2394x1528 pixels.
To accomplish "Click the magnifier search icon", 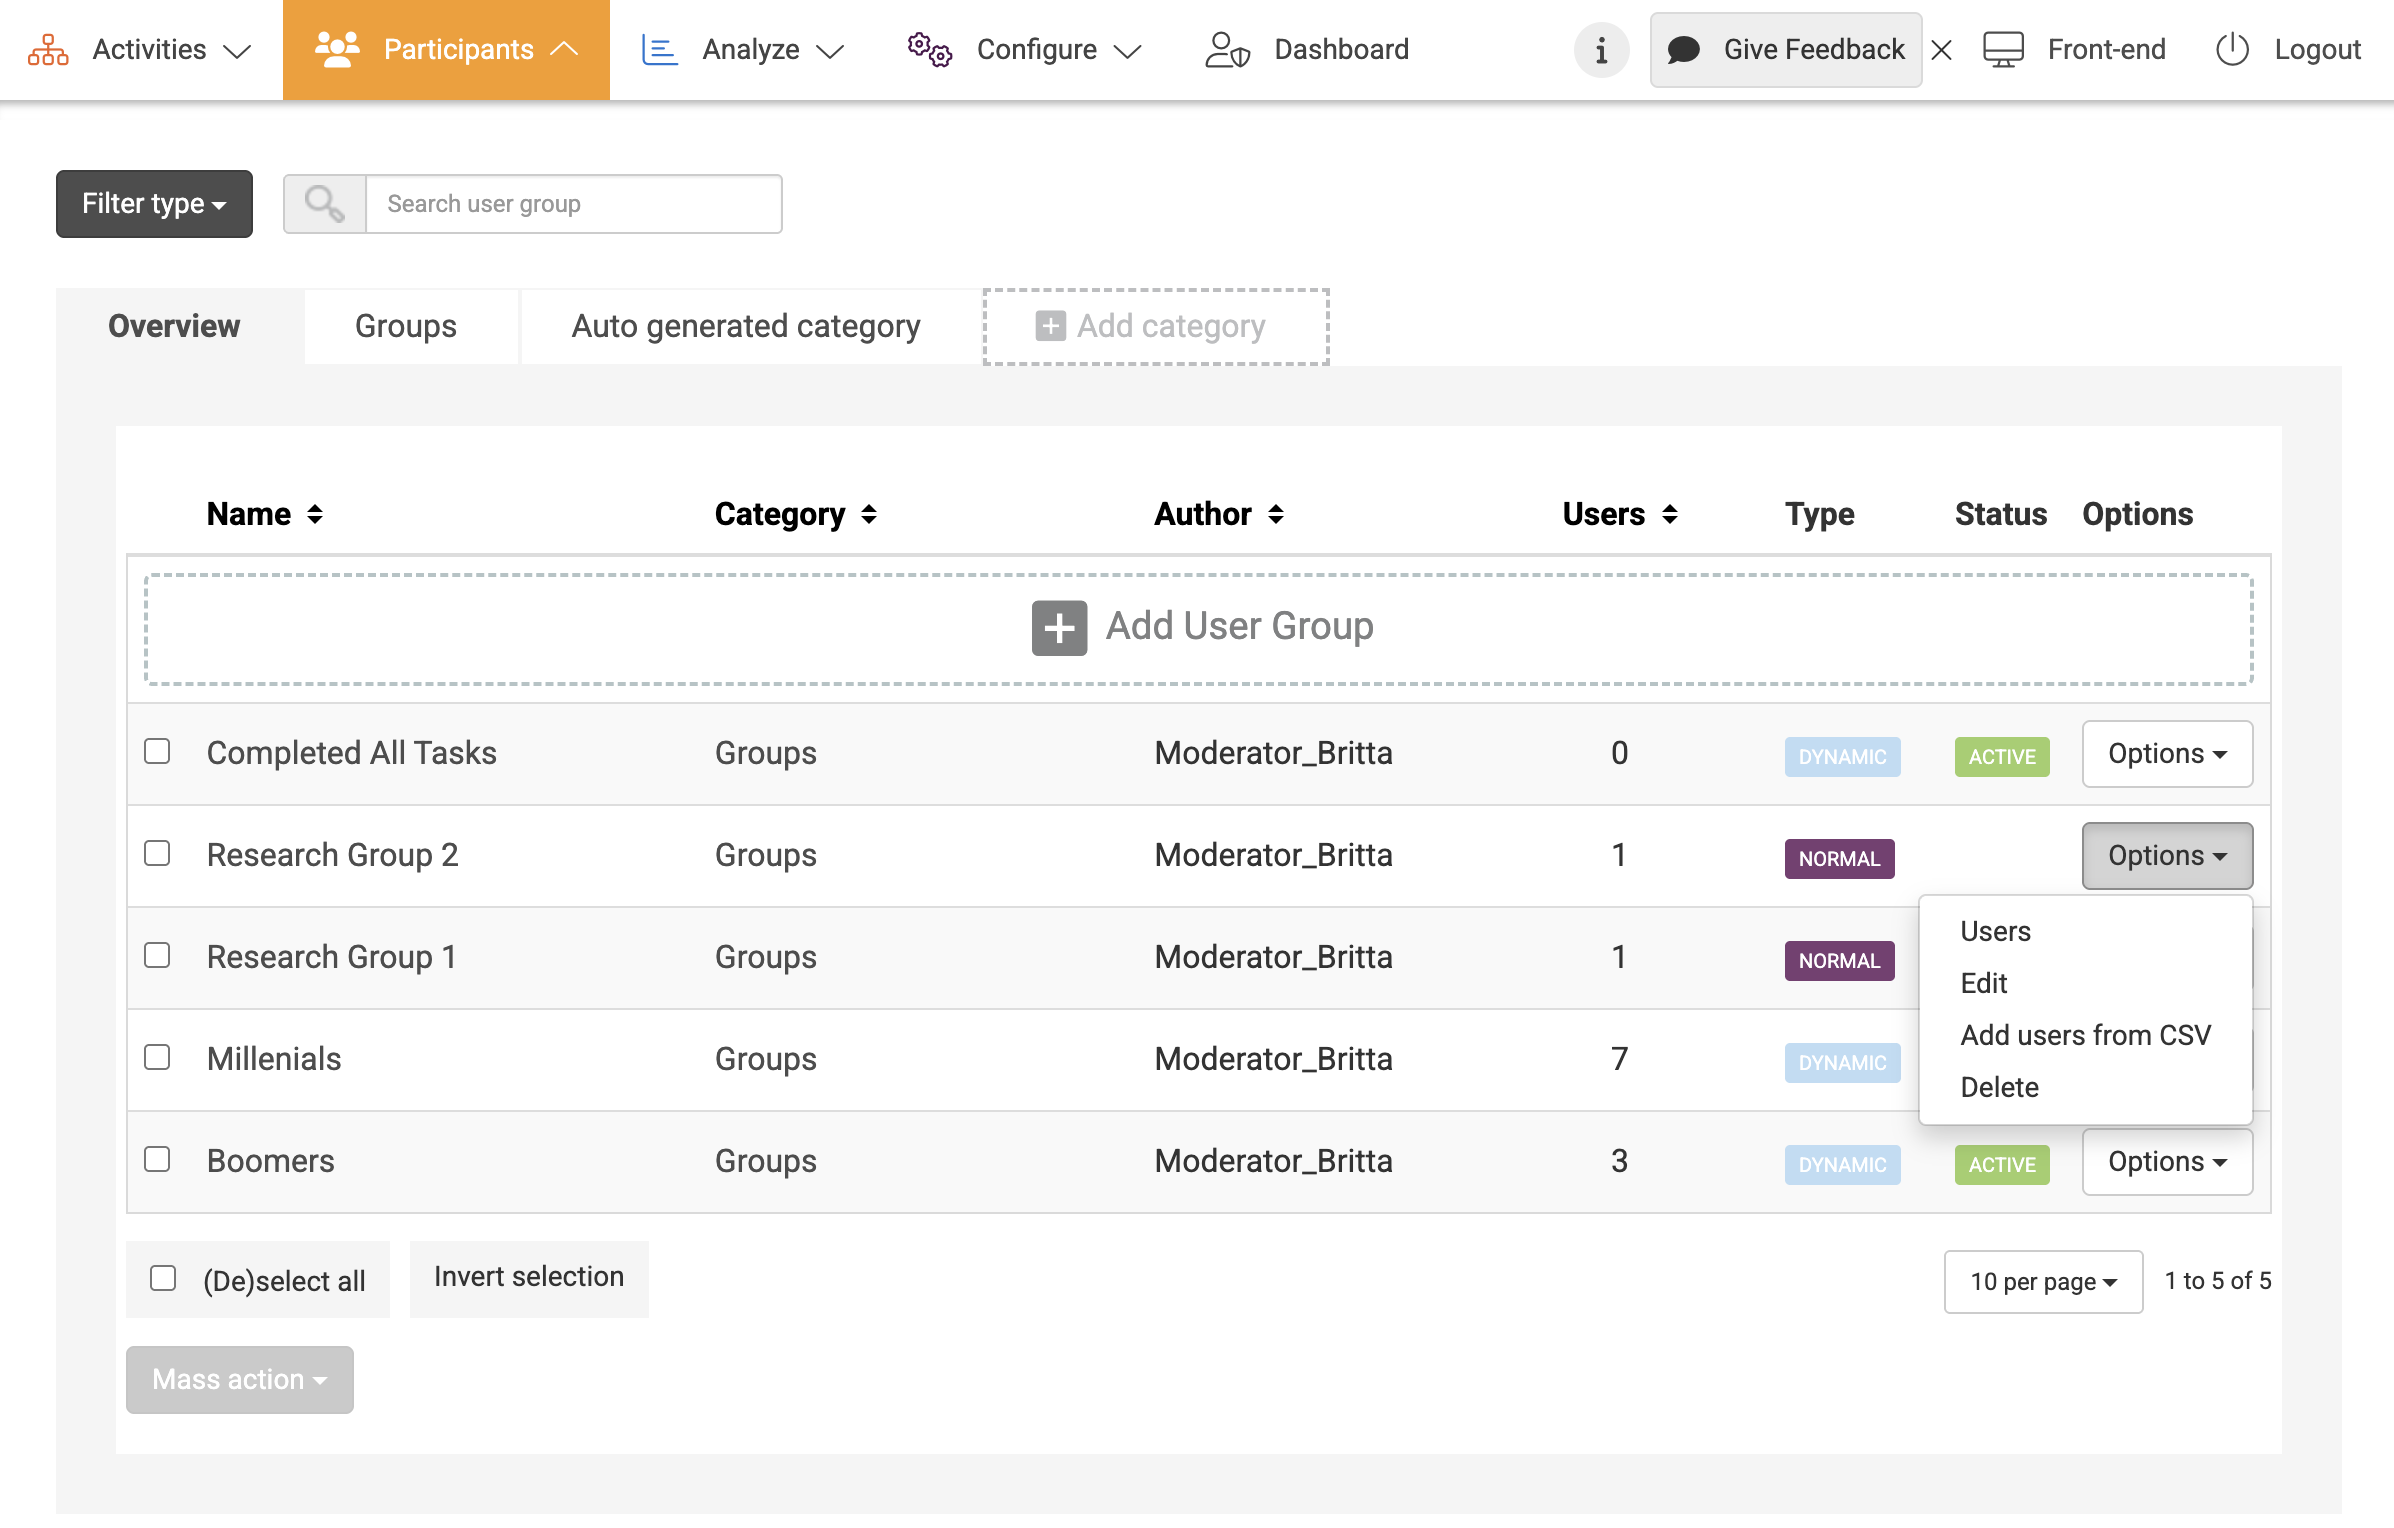I will 325,204.
